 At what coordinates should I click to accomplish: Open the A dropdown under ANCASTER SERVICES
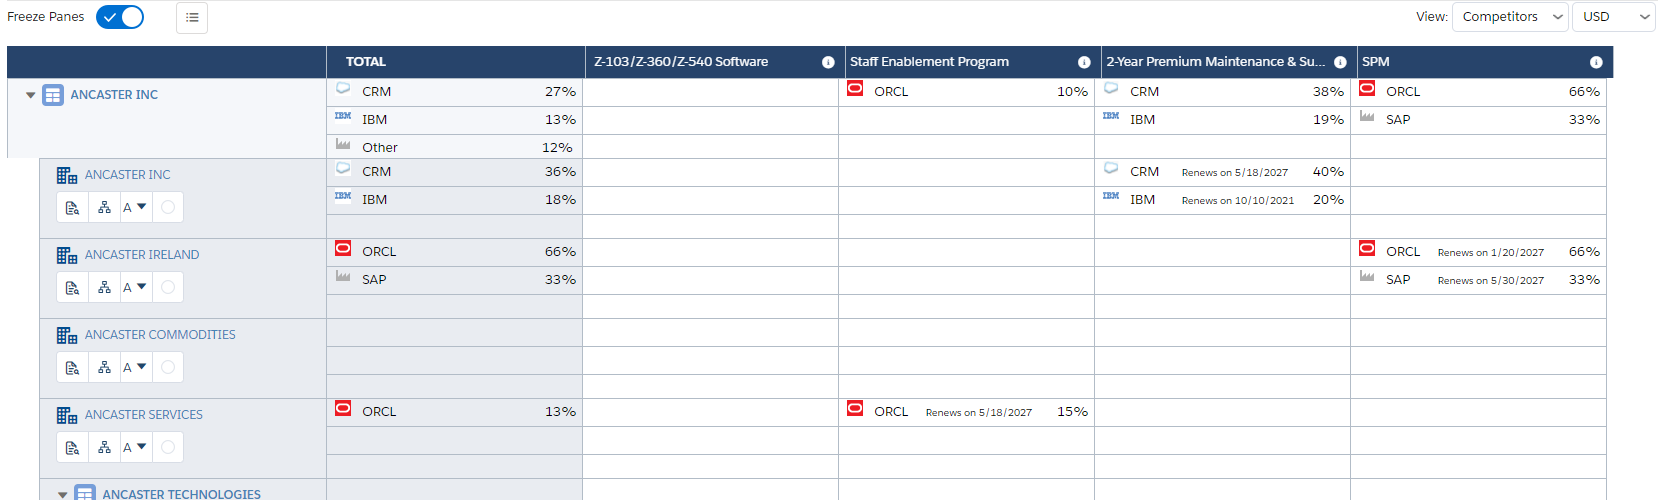tap(135, 448)
